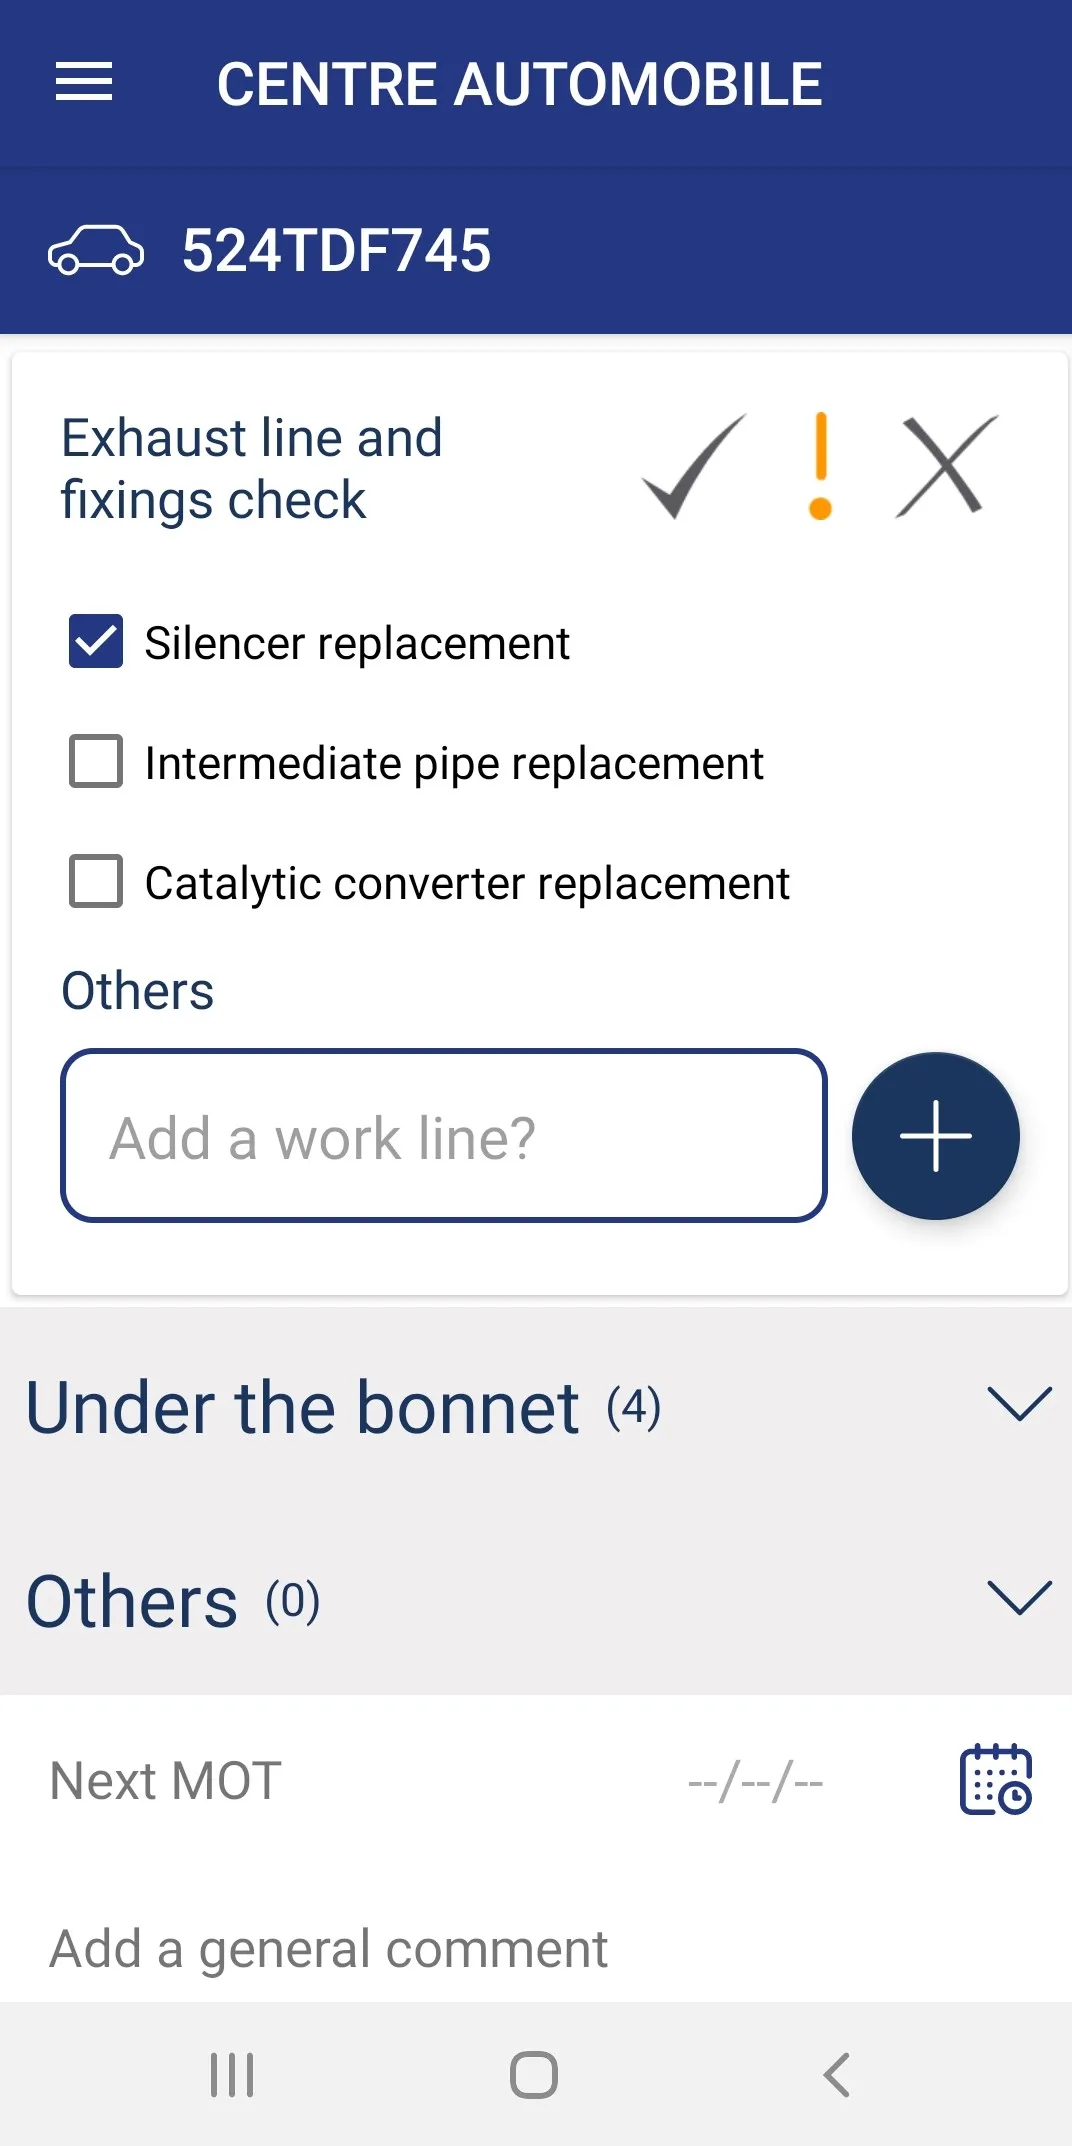Mark exhaust check as OK with checkmark
Viewport: 1072px width, 2146px height.
click(x=693, y=466)
